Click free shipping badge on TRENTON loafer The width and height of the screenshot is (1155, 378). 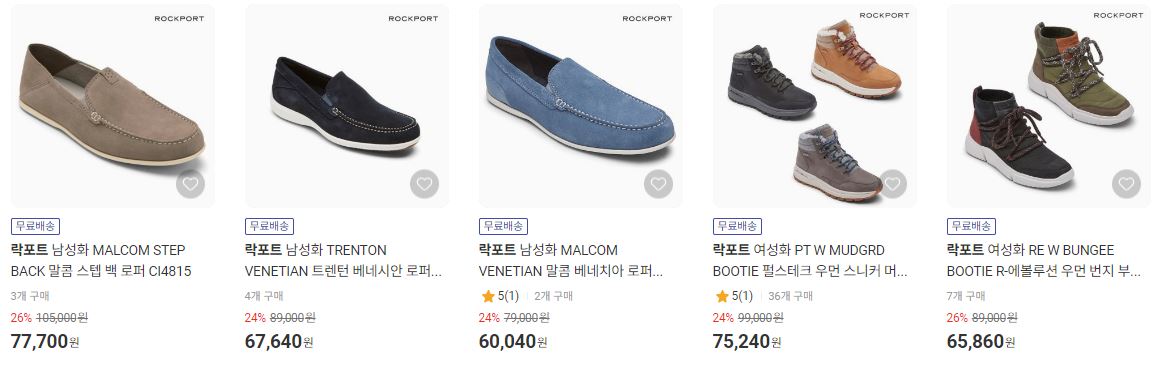270,226
